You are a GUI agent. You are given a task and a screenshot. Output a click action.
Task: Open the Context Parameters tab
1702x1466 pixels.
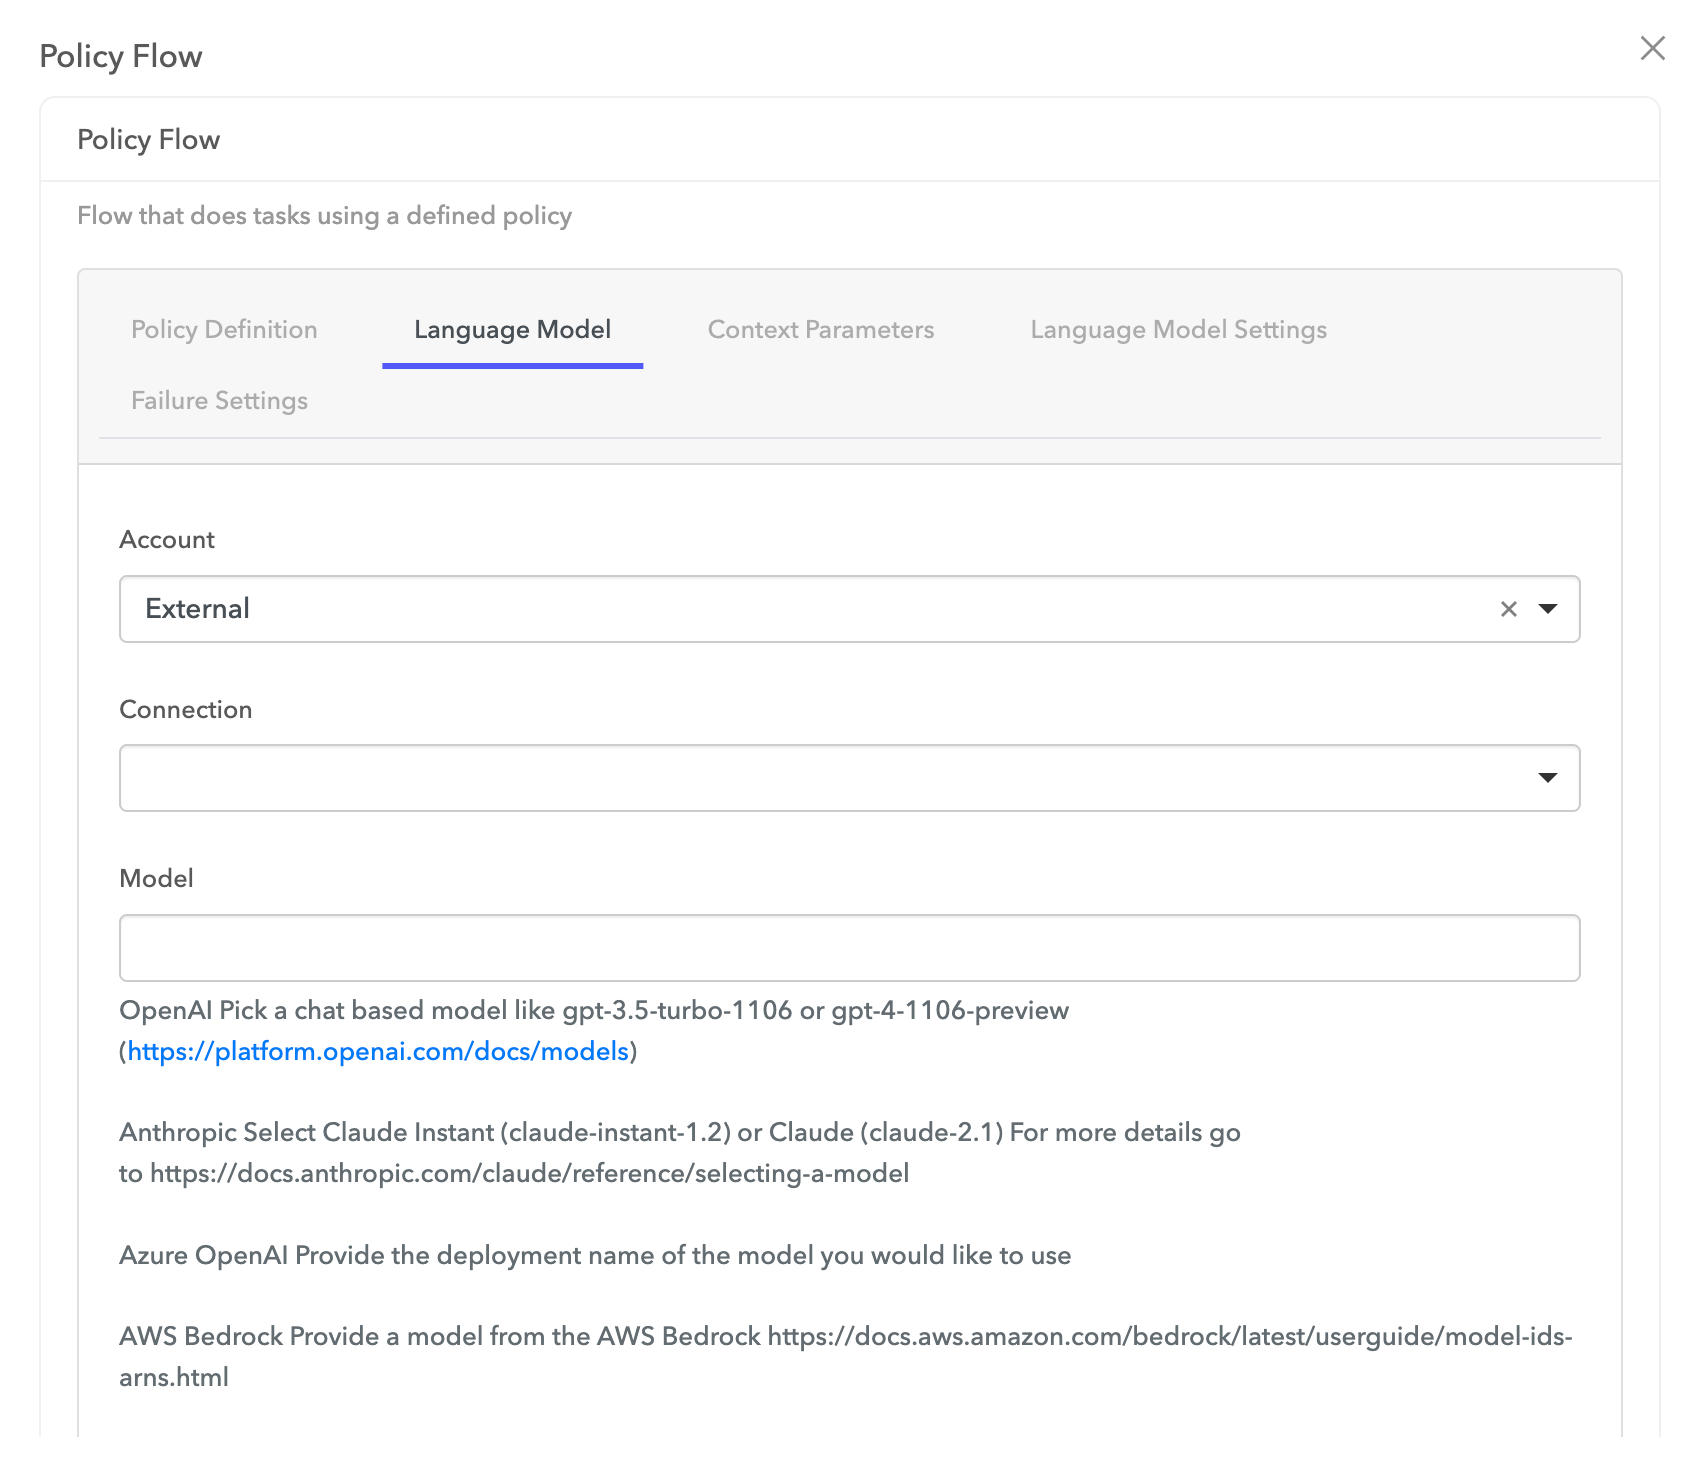tap(820, 330)
